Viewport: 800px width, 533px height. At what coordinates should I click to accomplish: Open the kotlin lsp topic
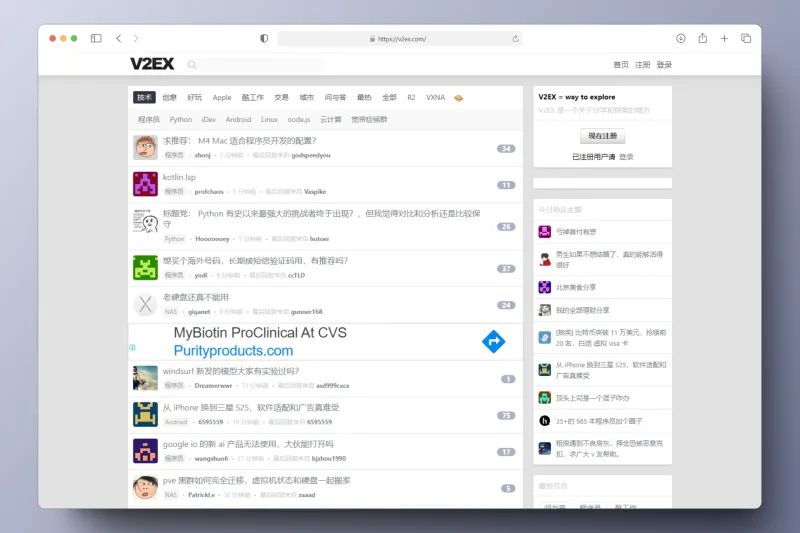click(x=179, y=177)
